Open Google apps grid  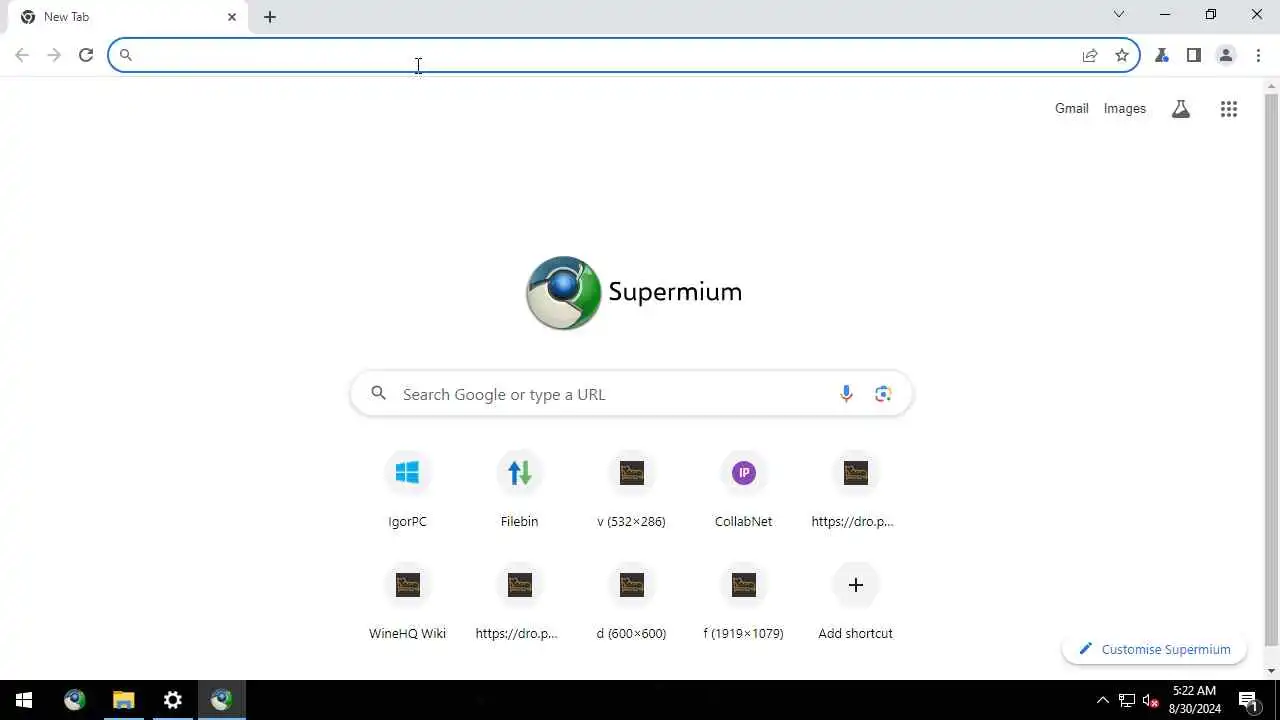[1229, 109]
